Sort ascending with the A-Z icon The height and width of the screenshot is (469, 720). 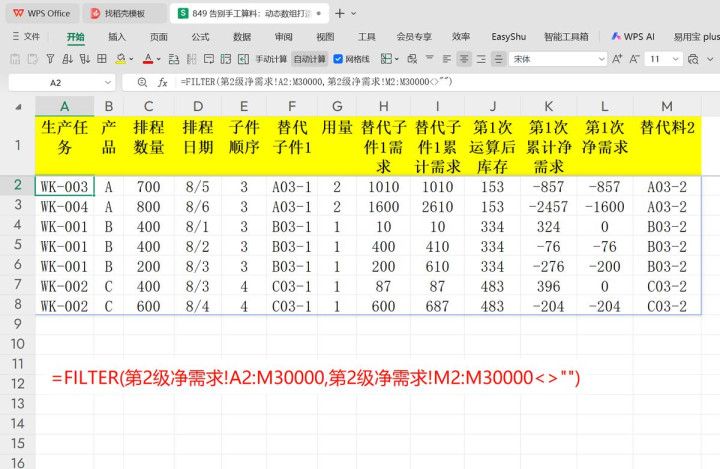(68, 59)
